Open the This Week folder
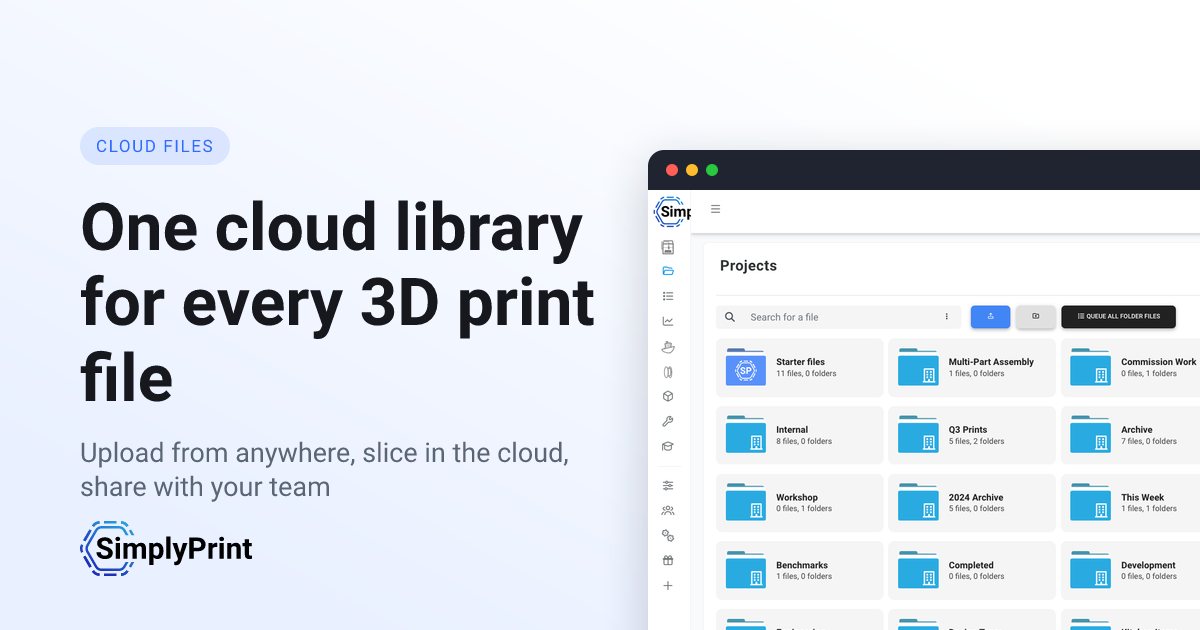Viewport: 1200px width, 630px height. (x=1130, y=503)
